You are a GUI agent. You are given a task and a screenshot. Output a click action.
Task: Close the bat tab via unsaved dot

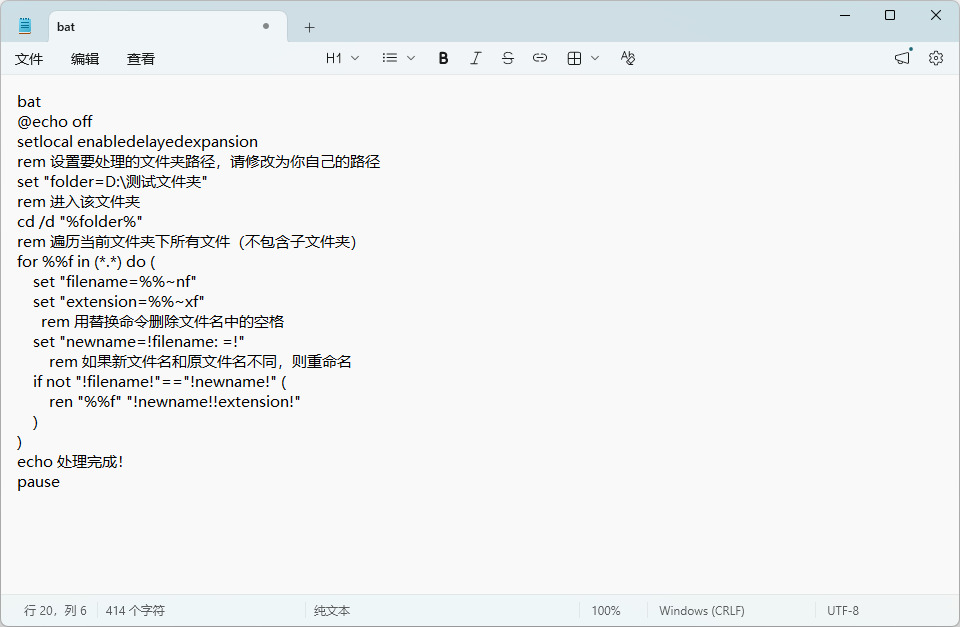[266, 26]
